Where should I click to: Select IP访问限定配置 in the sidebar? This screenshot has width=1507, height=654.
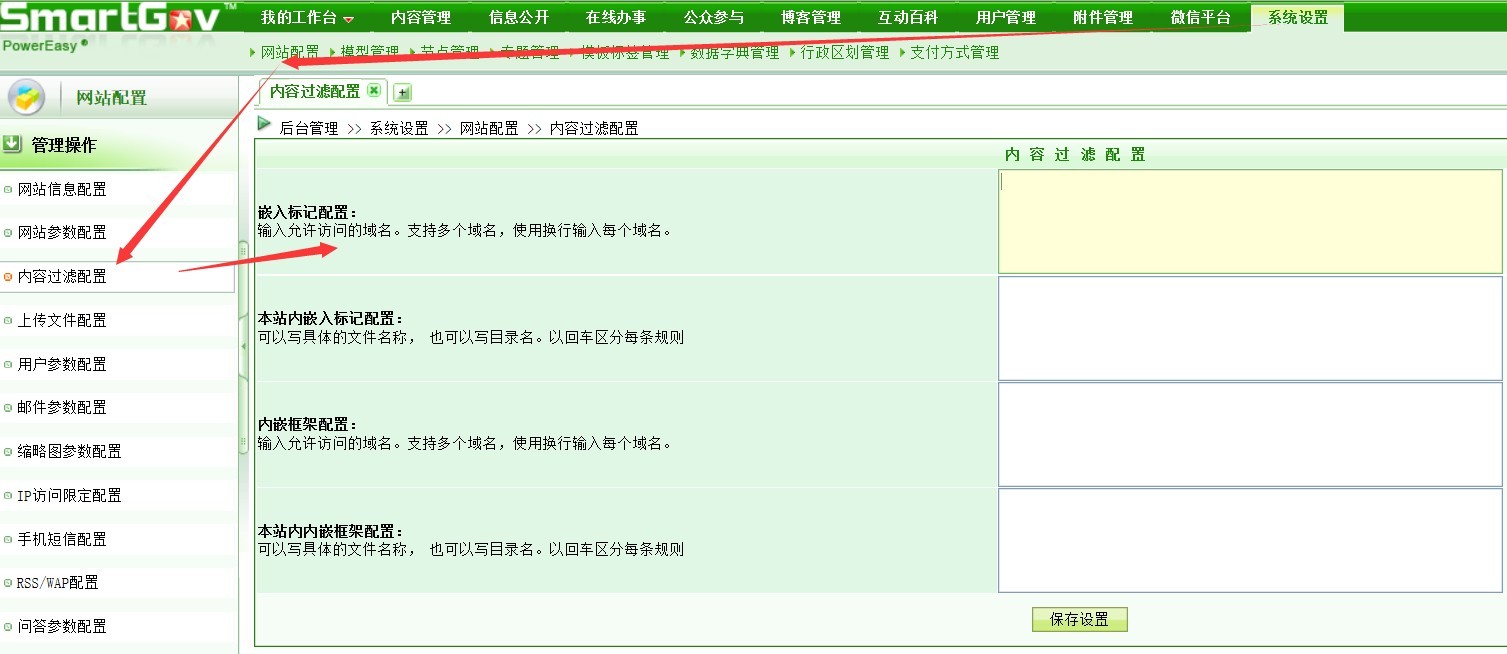[69, 496]
